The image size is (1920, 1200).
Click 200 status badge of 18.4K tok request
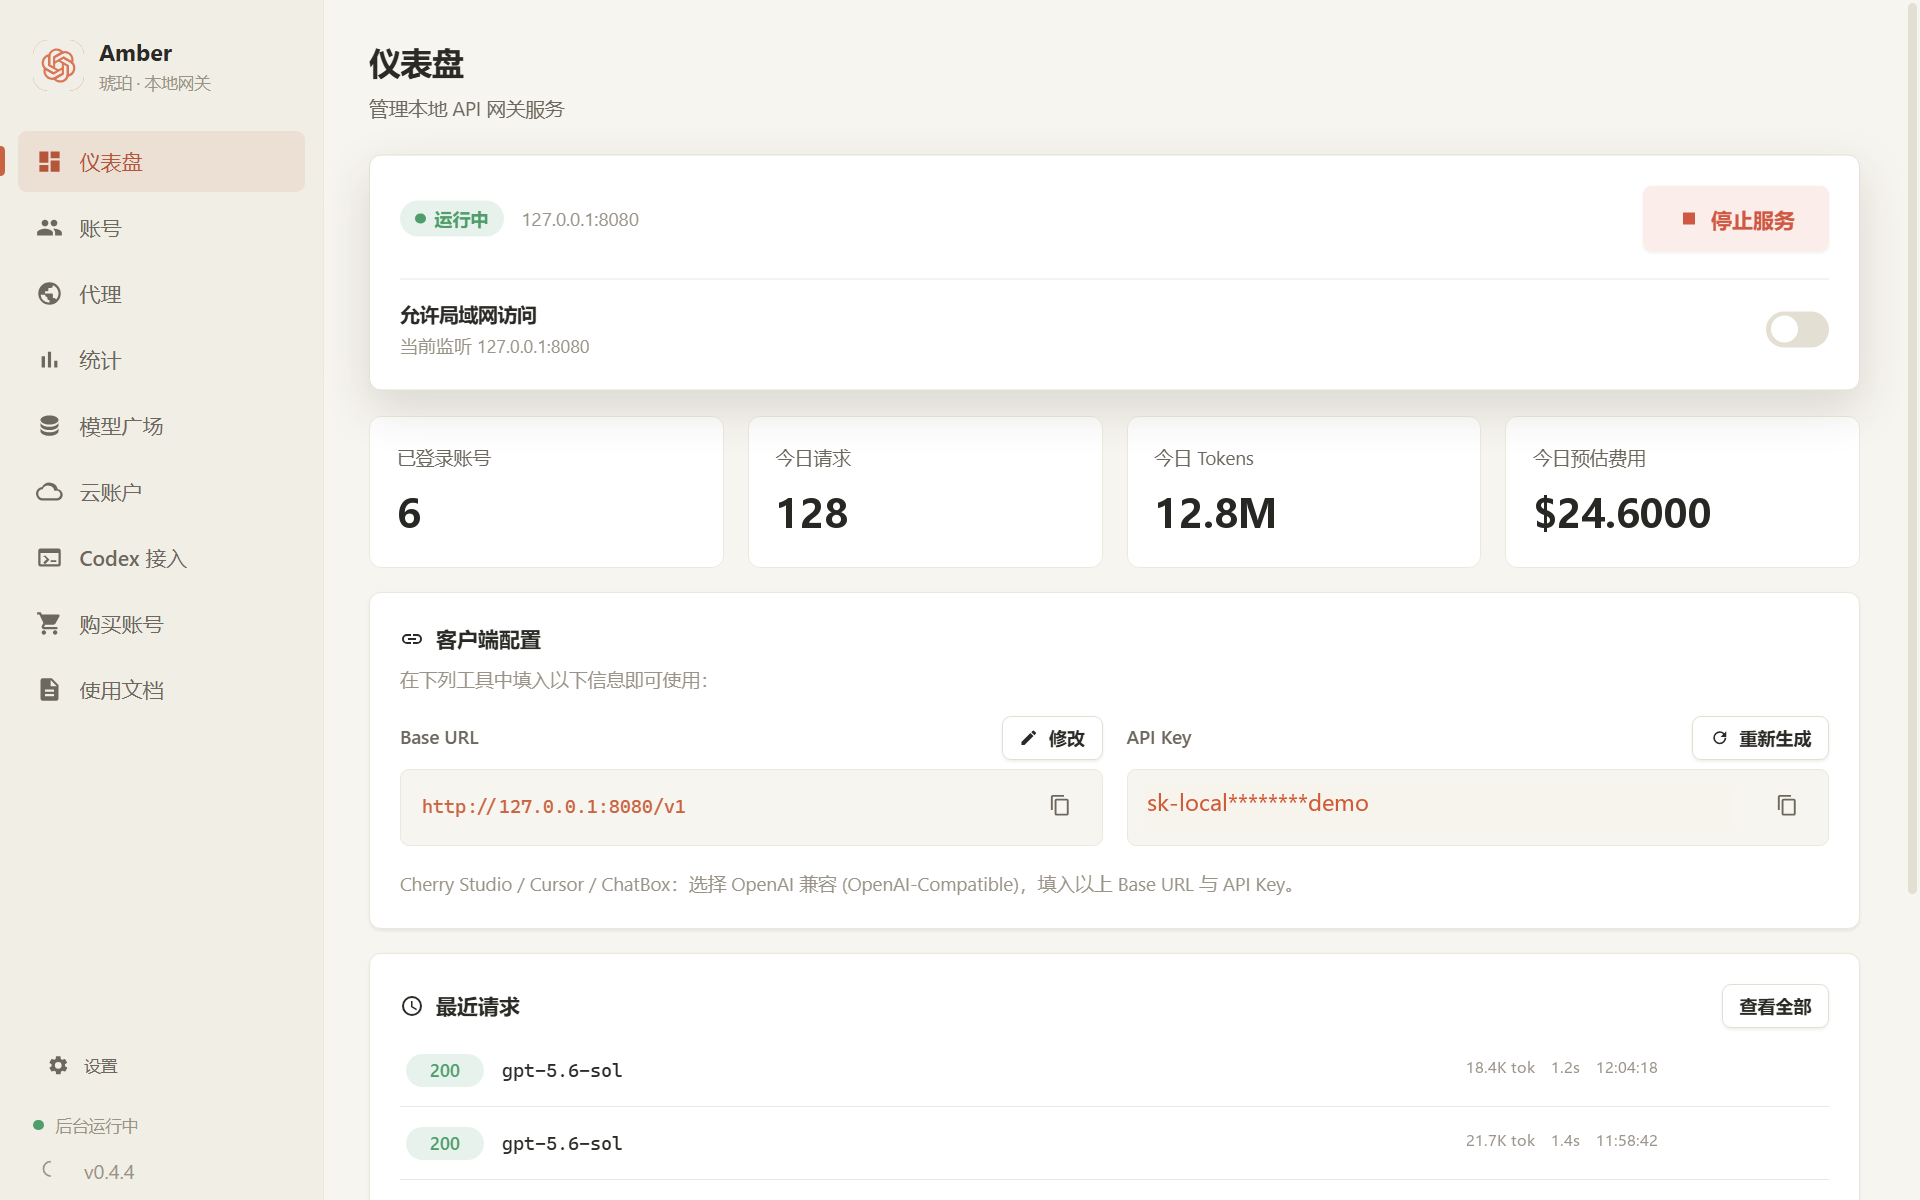(445, 1070)
